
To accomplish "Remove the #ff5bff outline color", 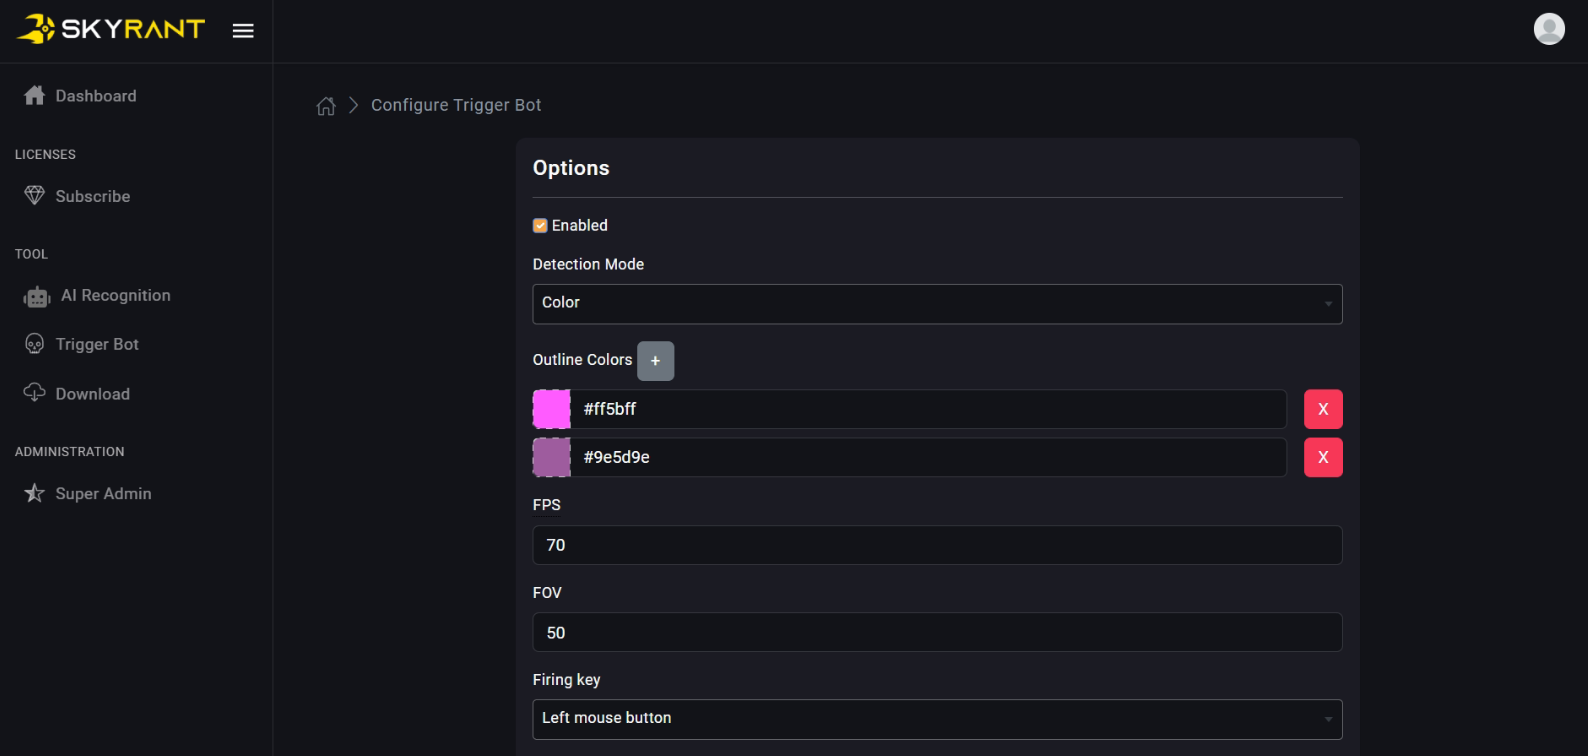I will tap(1323, 409).
